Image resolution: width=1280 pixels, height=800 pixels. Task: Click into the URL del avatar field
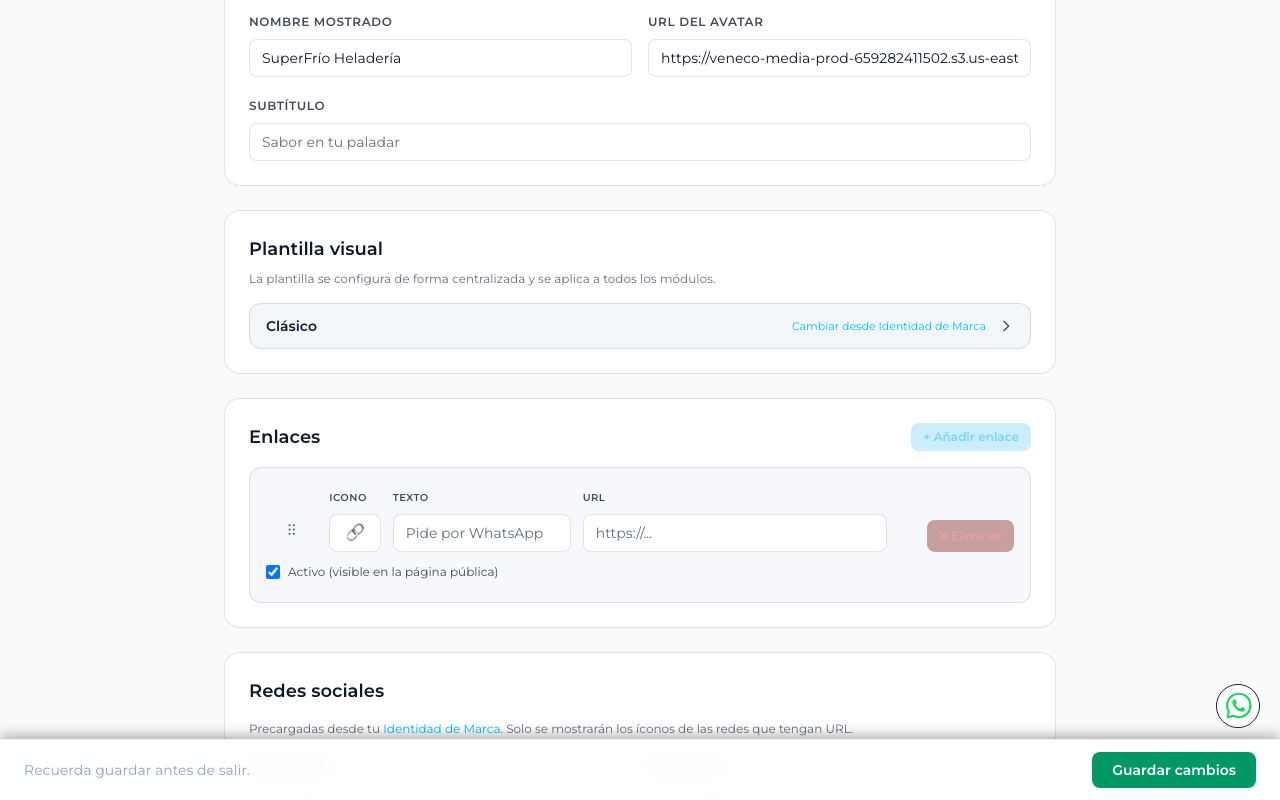coord(839,58)
